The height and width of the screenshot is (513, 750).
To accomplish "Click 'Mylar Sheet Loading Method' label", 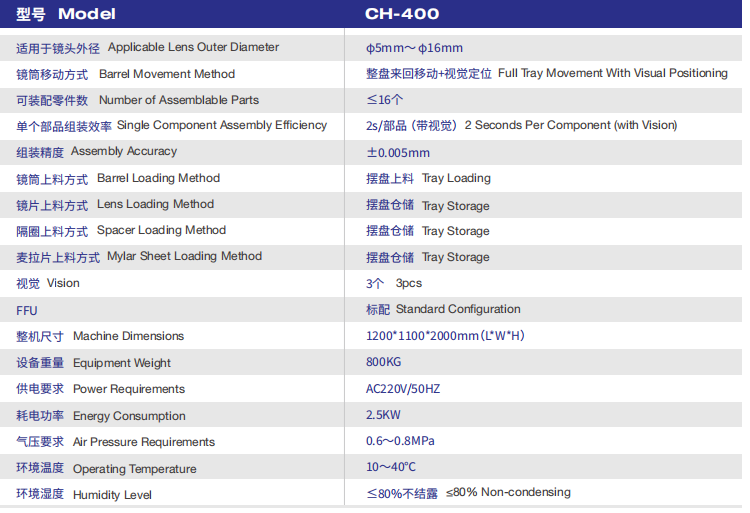I will click(x=185, y=256).
